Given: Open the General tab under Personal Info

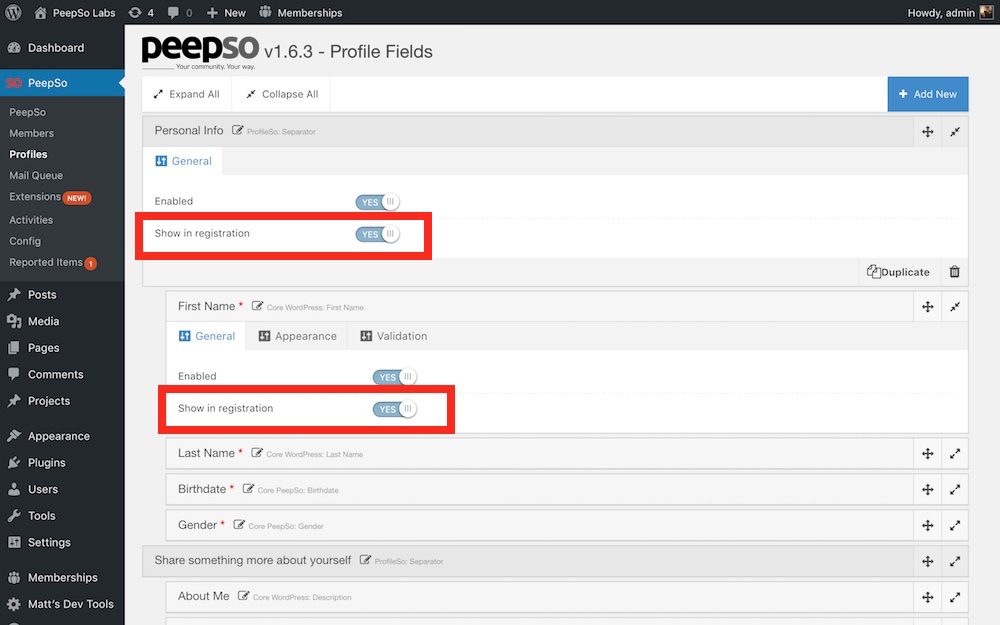Looking at the screenshot, I should tap(183, 161).
